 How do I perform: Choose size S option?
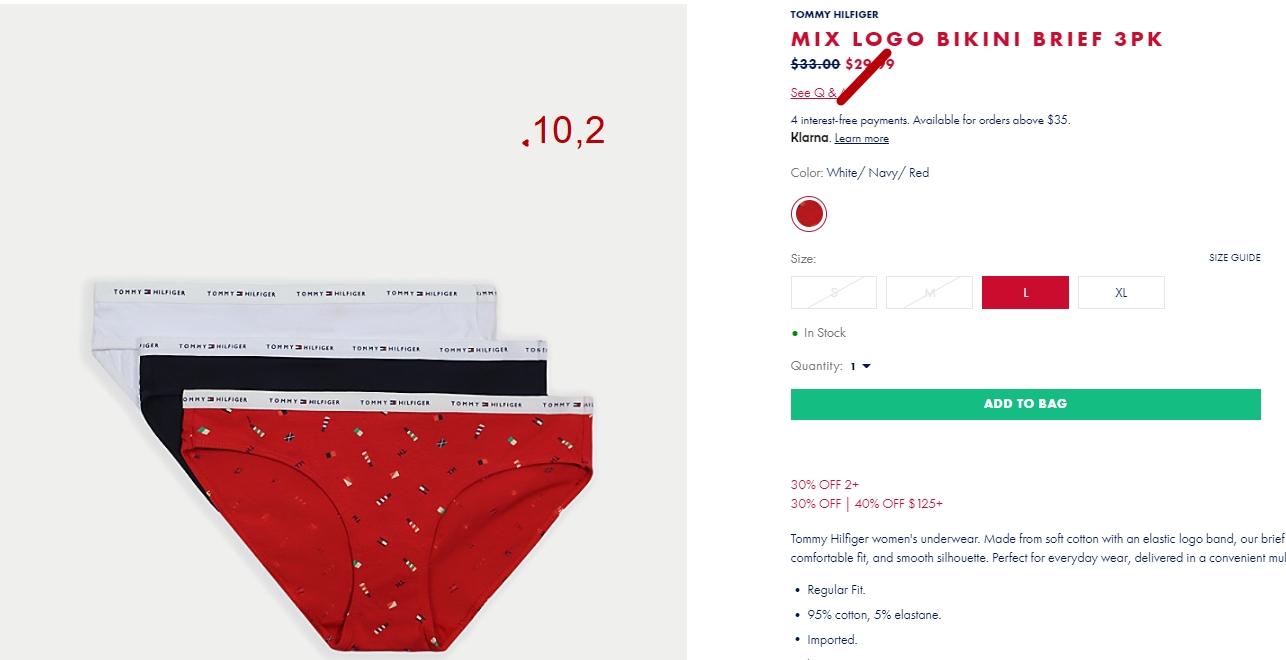tap(834, 292)
